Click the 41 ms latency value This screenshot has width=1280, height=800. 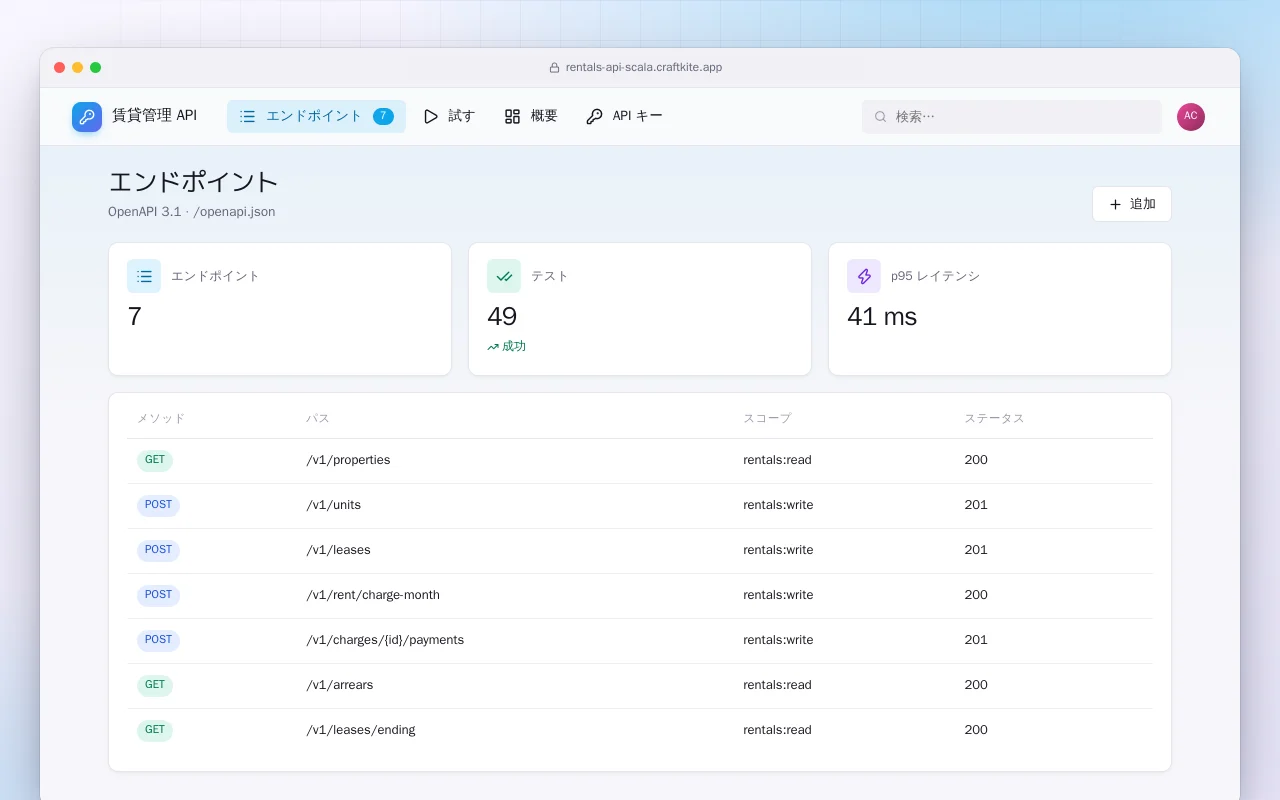[882, 317]
